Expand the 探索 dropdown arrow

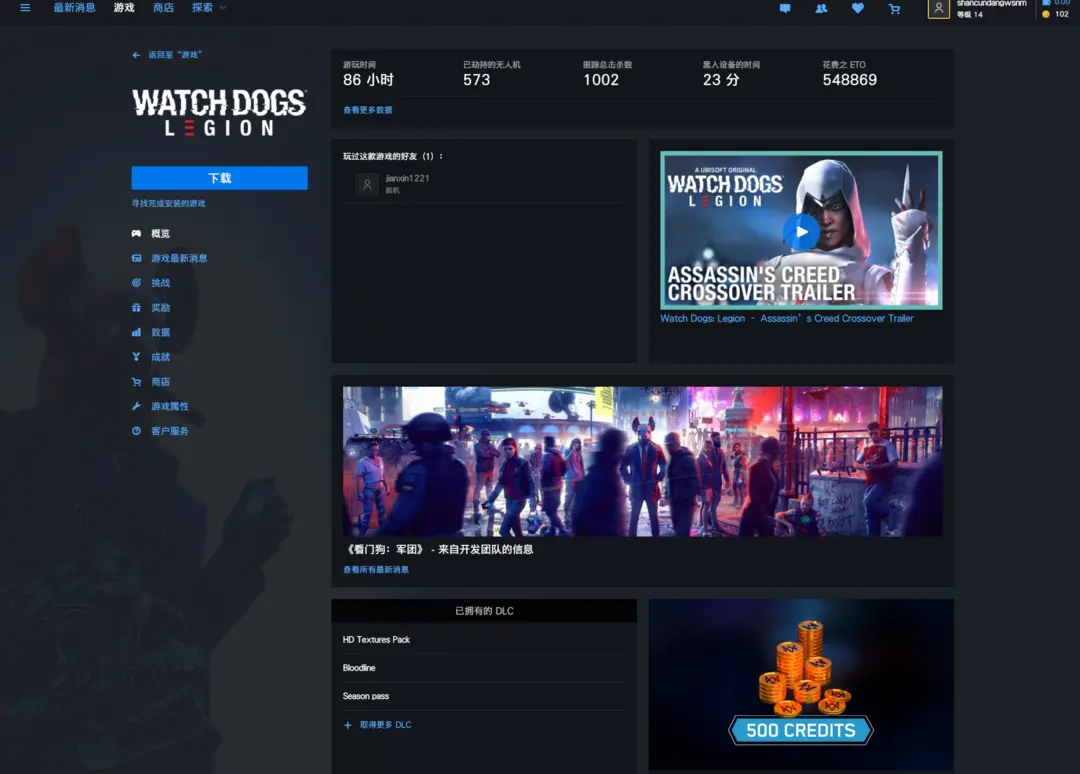click(x=222, y=8)
